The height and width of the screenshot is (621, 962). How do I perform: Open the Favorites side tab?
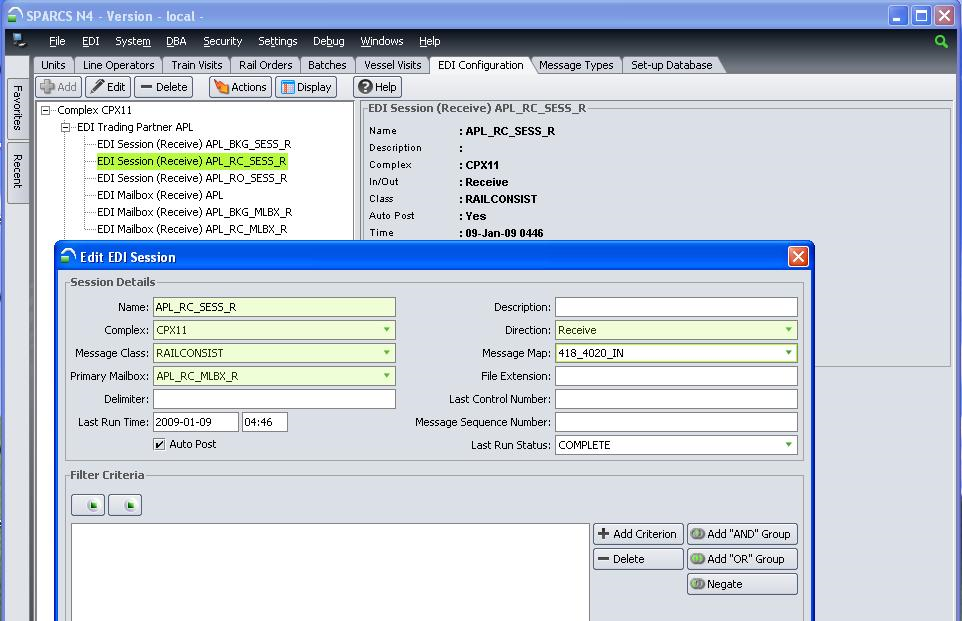(x=17, y=108)
